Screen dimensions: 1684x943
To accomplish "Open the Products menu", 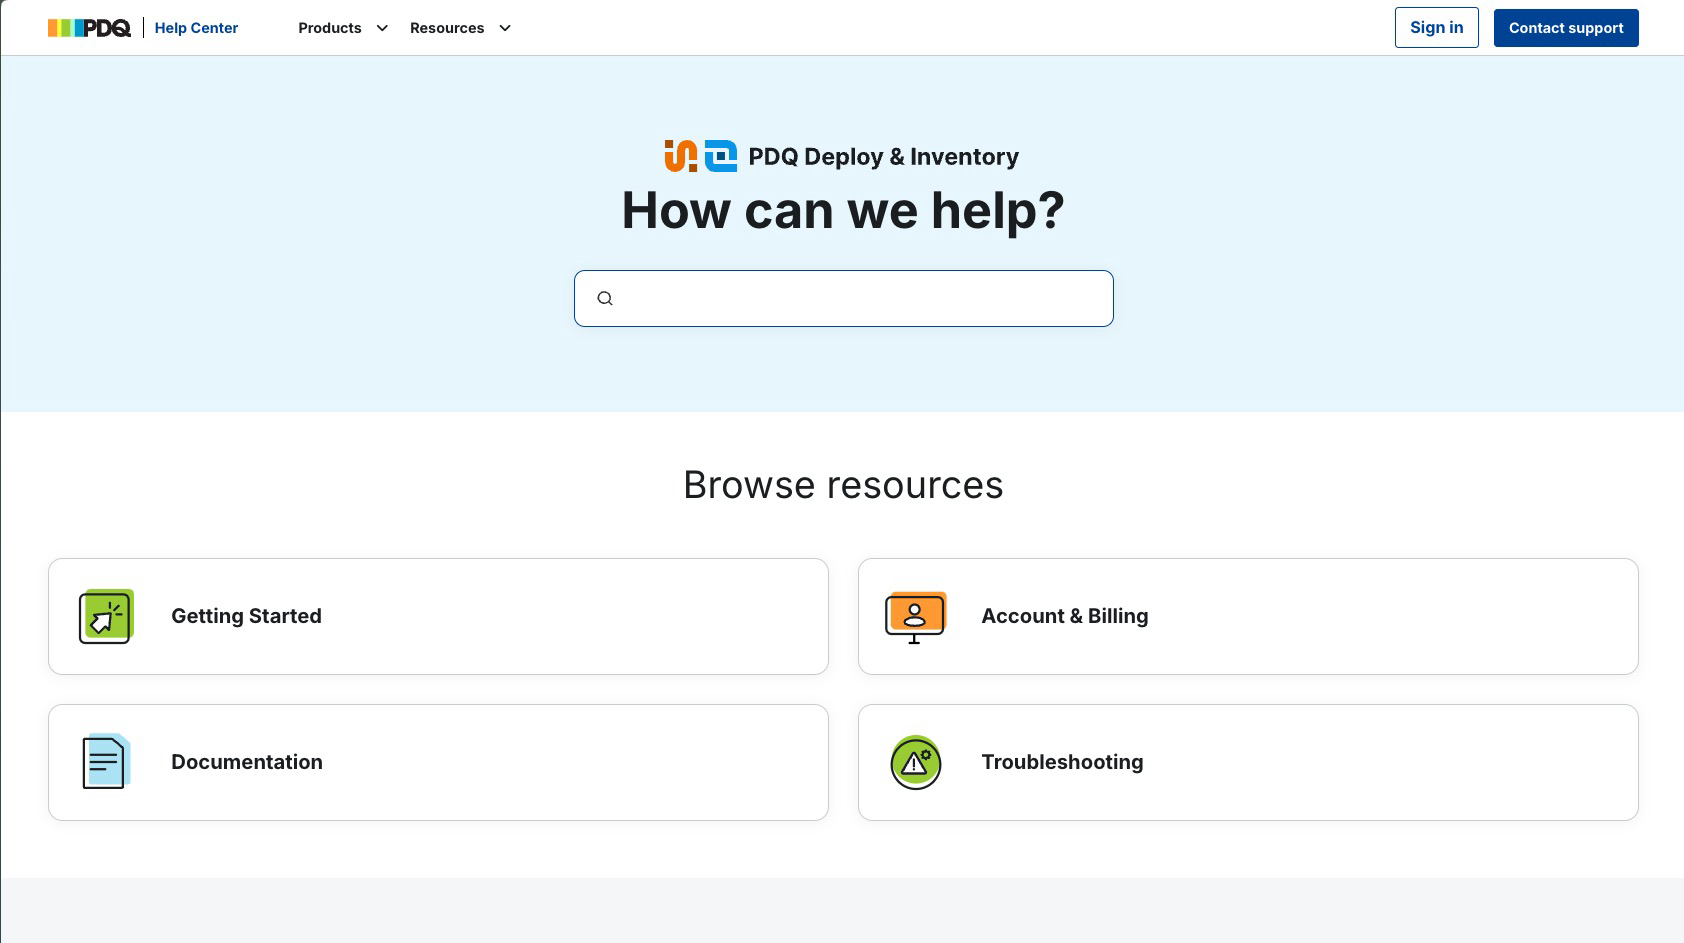I will click(x=329, y=28).
